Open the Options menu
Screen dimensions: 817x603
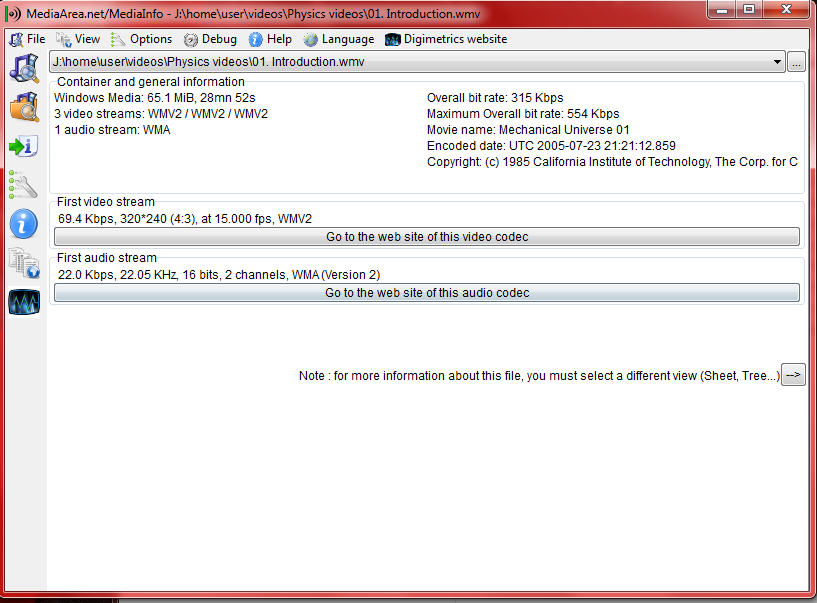tap(141, 39)
